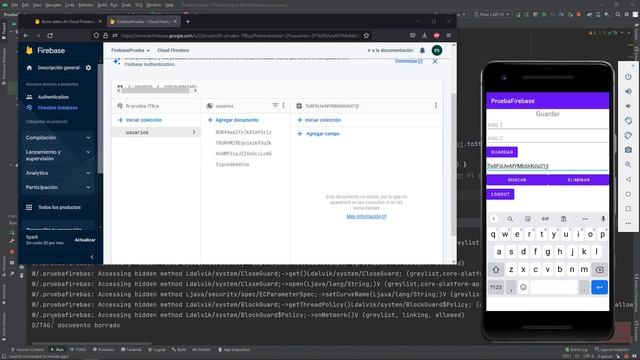The height and width of the screenshot is (360, 640).
Task: Tap BUSCAR button in emulator app
Action: pyautogui.click(x=517, y=180)
